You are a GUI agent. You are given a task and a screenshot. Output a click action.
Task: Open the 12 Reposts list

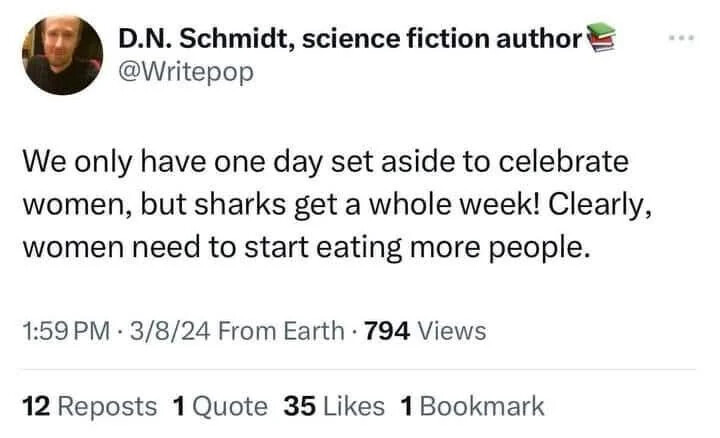(x=89, y=406)
